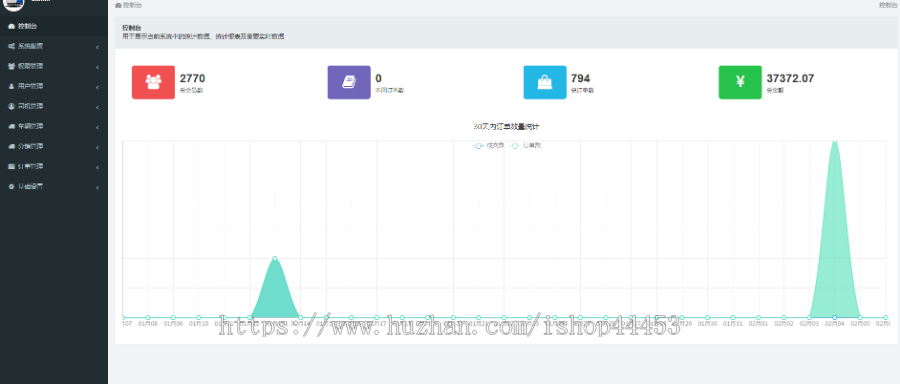Click the data point atop smaller teal peak
900x384 pixels.
[275, 259]
